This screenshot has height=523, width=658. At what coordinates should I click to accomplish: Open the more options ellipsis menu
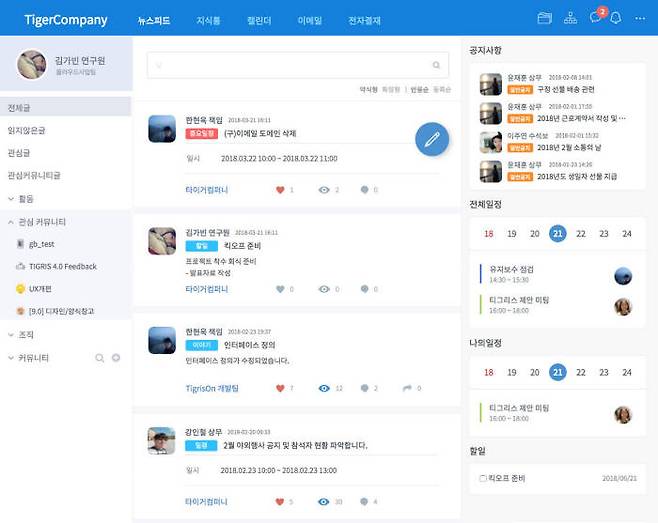(x=640, y=18)
